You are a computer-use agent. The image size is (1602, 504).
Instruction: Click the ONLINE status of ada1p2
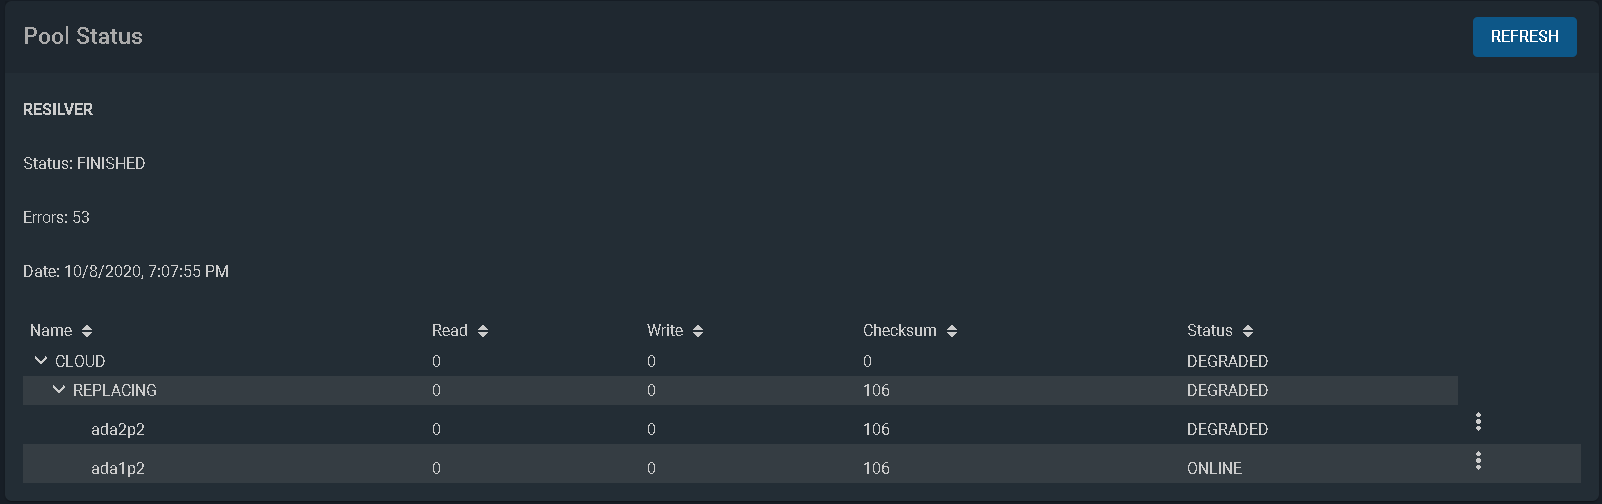[x=1214, y=468]
